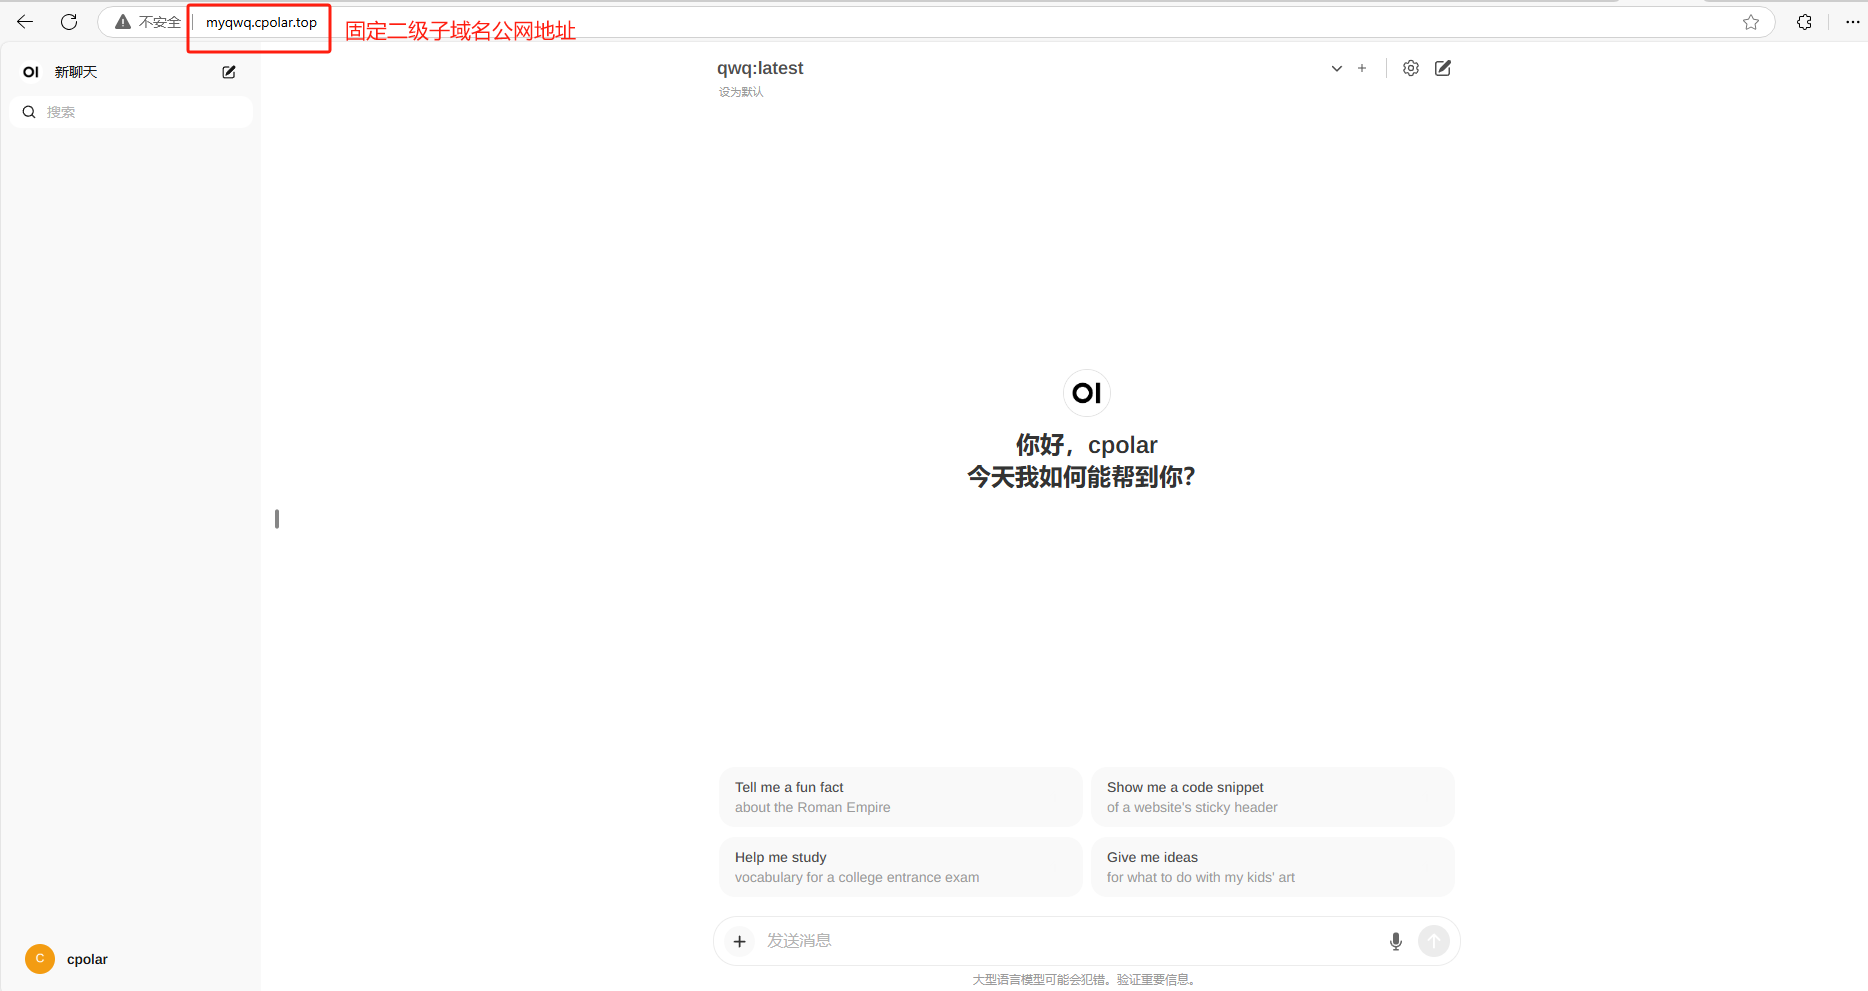Choose 'Give me ideas' suggestion
Image resolution: width=1868 pixels, height=991 pixels.
pos(1272,867)
